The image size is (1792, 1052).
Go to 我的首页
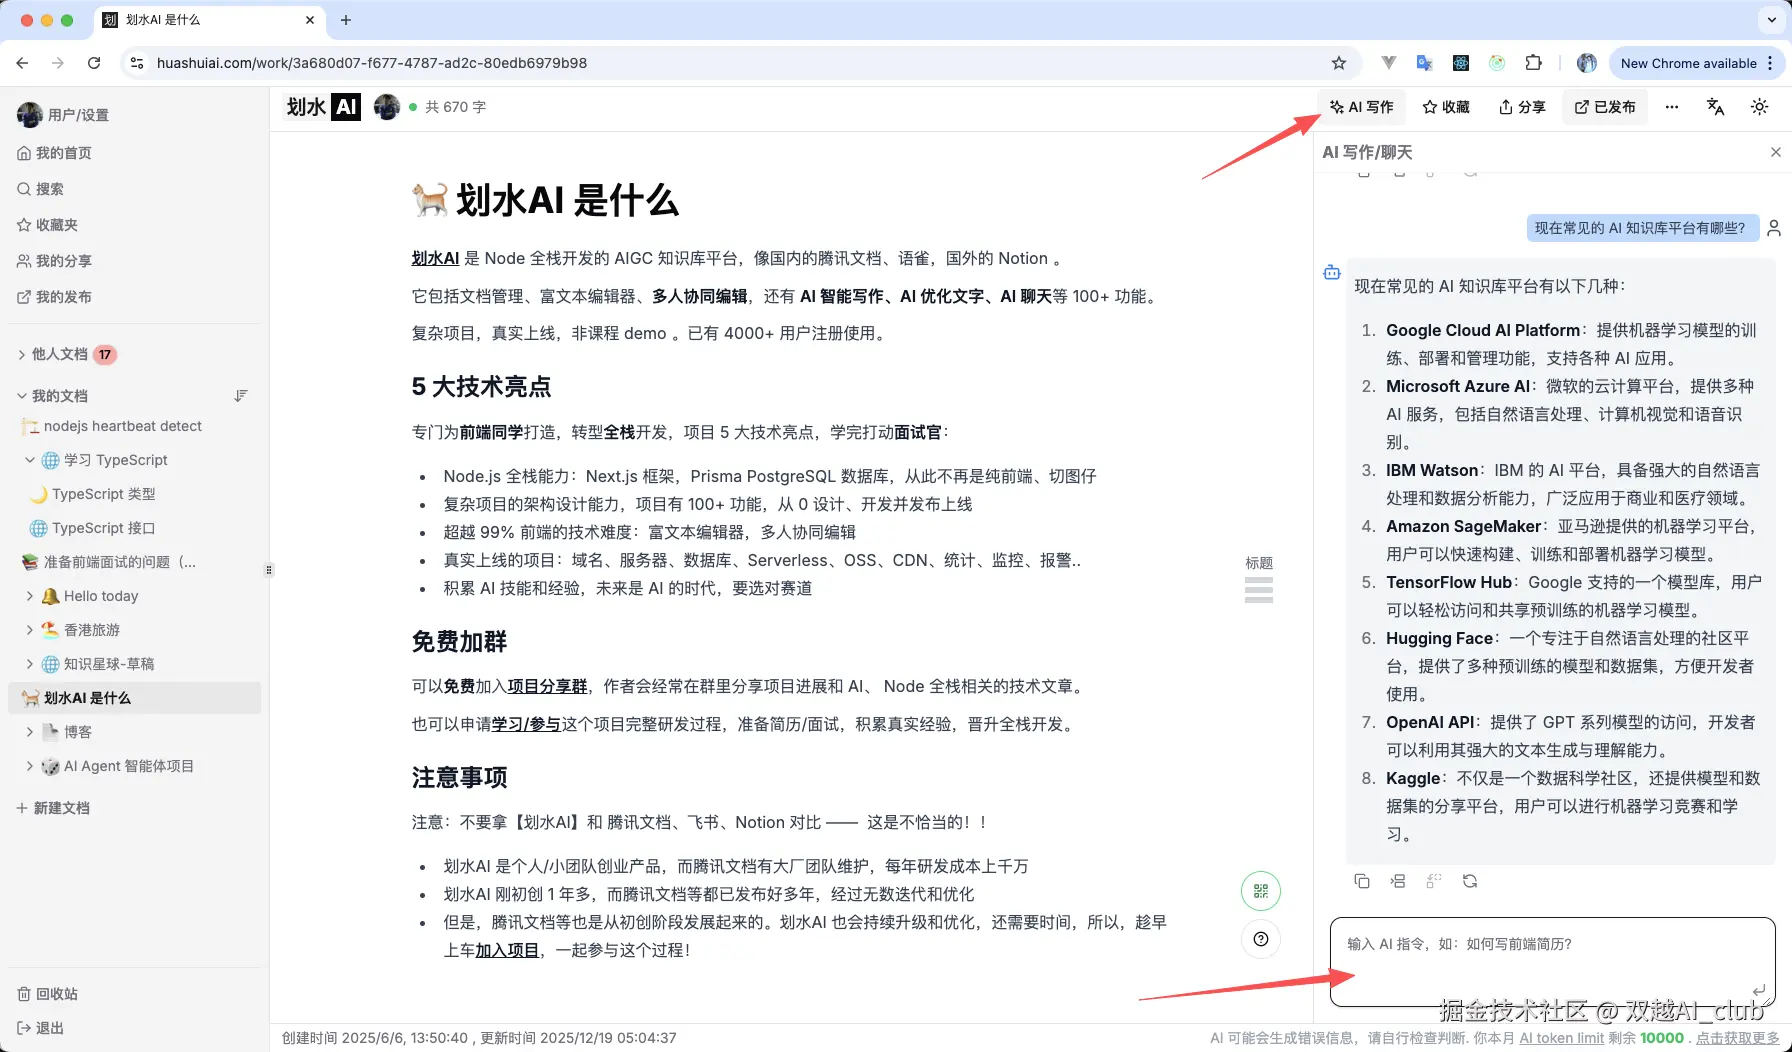coord(54,153)
